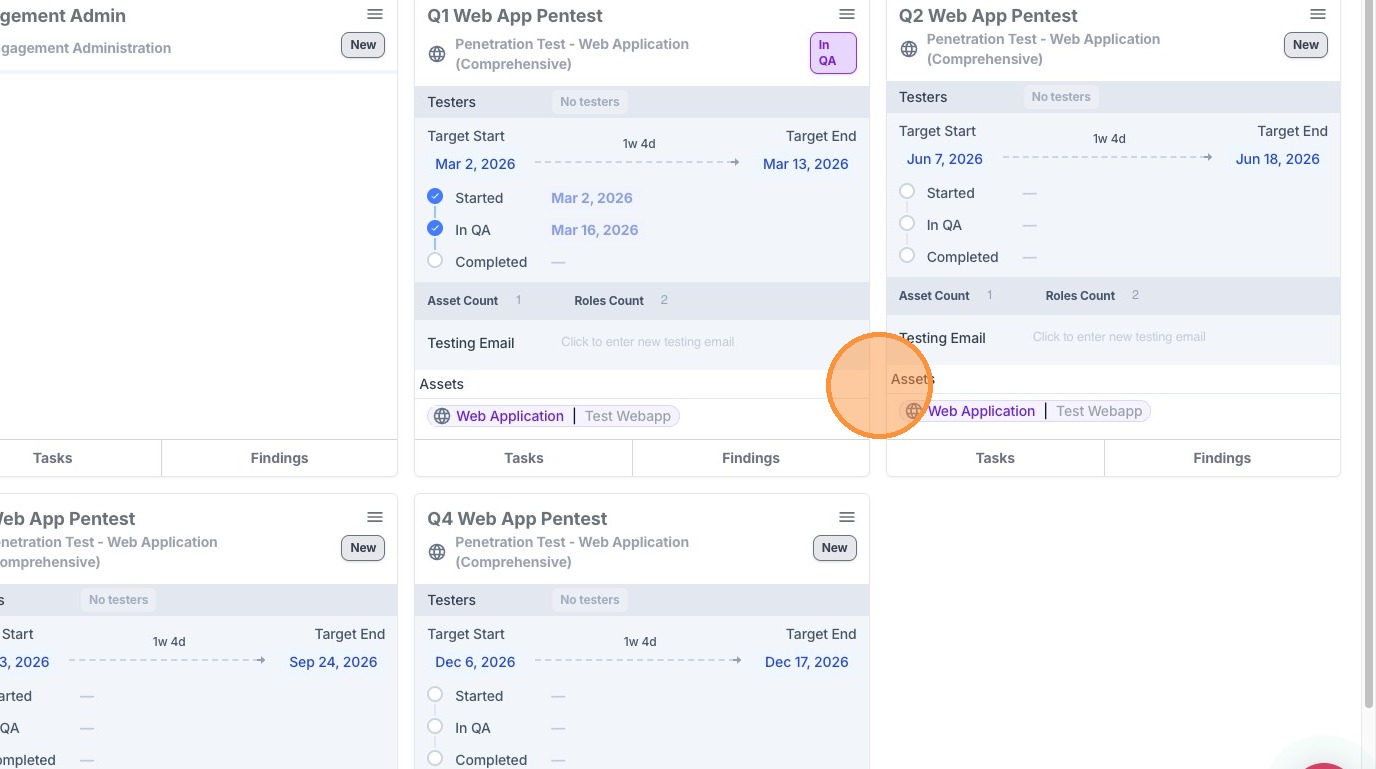Open New status badge on Q2 pentest
This screenshot has width=1376, height=769.
coord(1305,45)
